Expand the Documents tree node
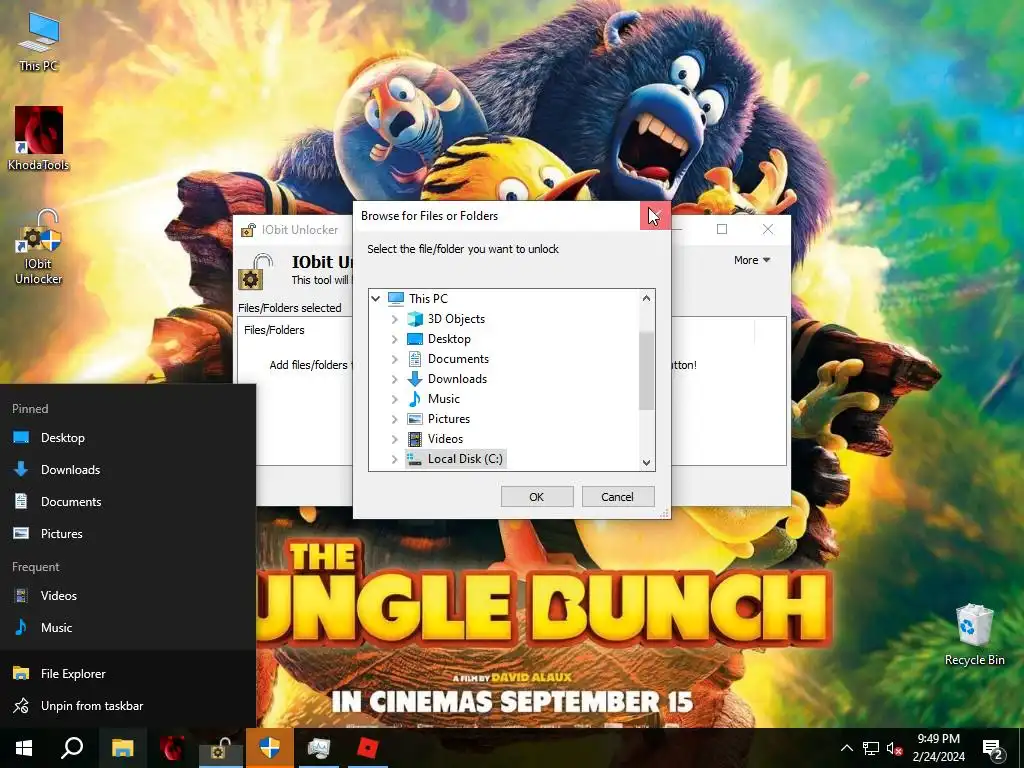 tap(394, 359)
